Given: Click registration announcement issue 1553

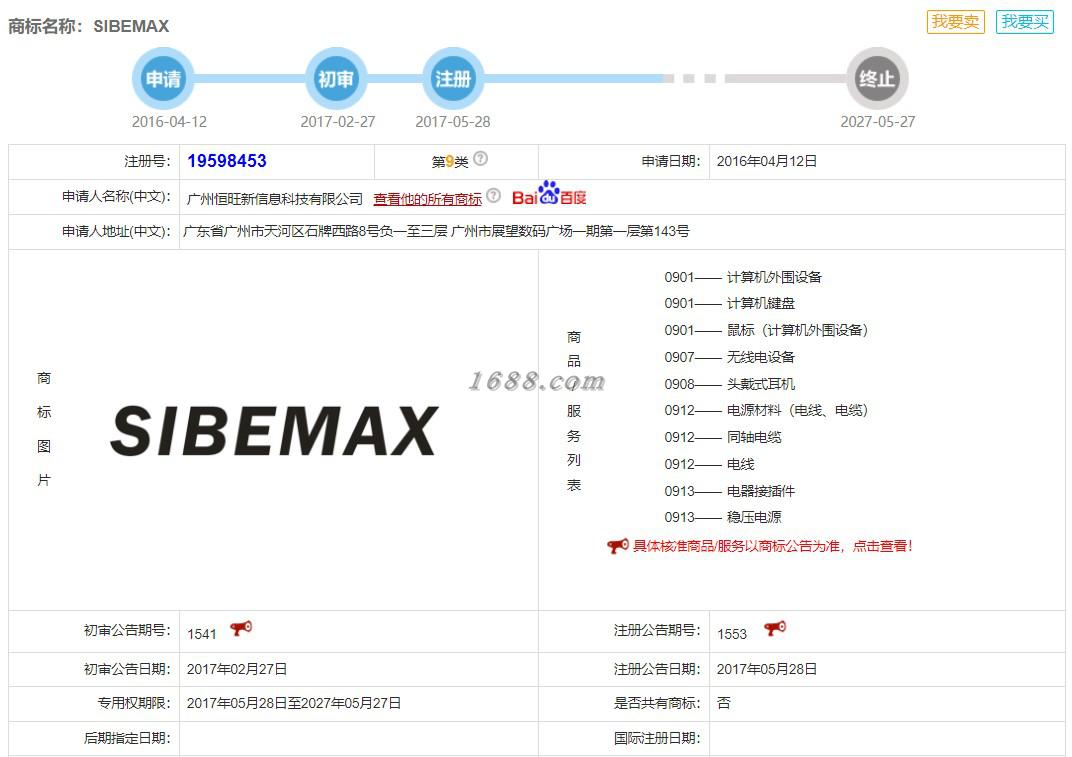Looking at the screenshot, I should click(x=732, y=634).
